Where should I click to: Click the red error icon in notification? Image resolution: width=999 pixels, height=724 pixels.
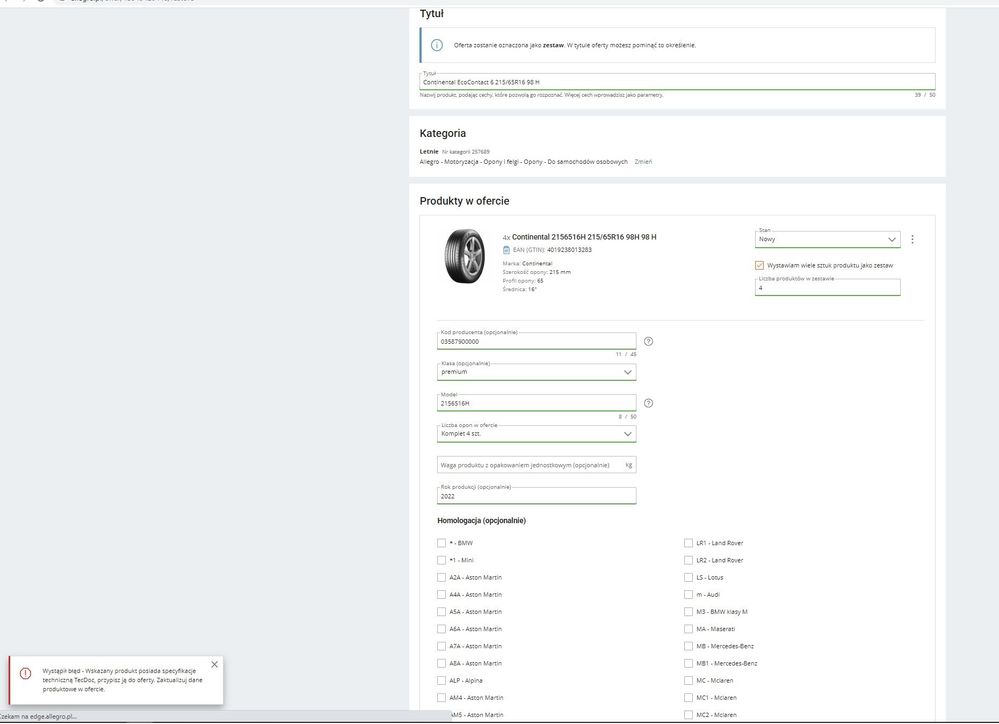click(25, 674)
